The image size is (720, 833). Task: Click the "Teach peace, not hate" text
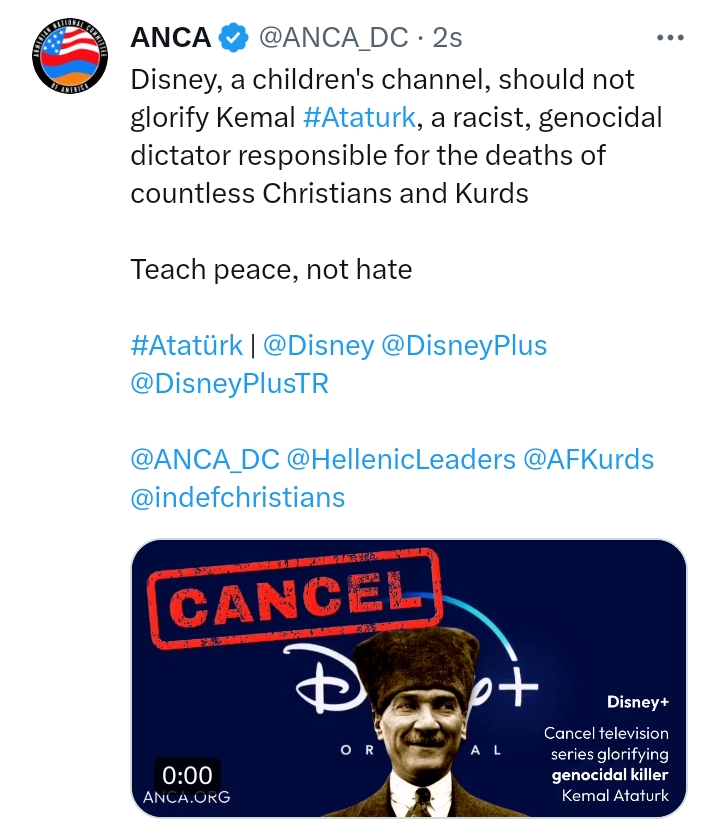(271, 269)
